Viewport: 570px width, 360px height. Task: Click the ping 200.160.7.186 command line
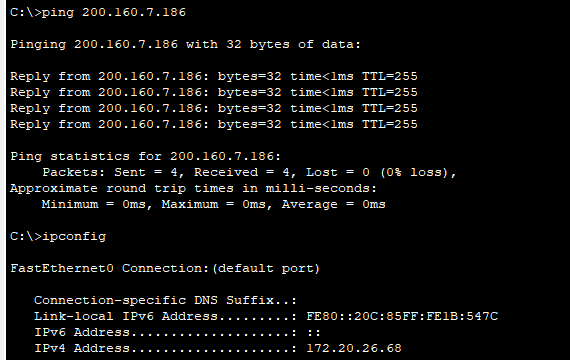point(98,12)
